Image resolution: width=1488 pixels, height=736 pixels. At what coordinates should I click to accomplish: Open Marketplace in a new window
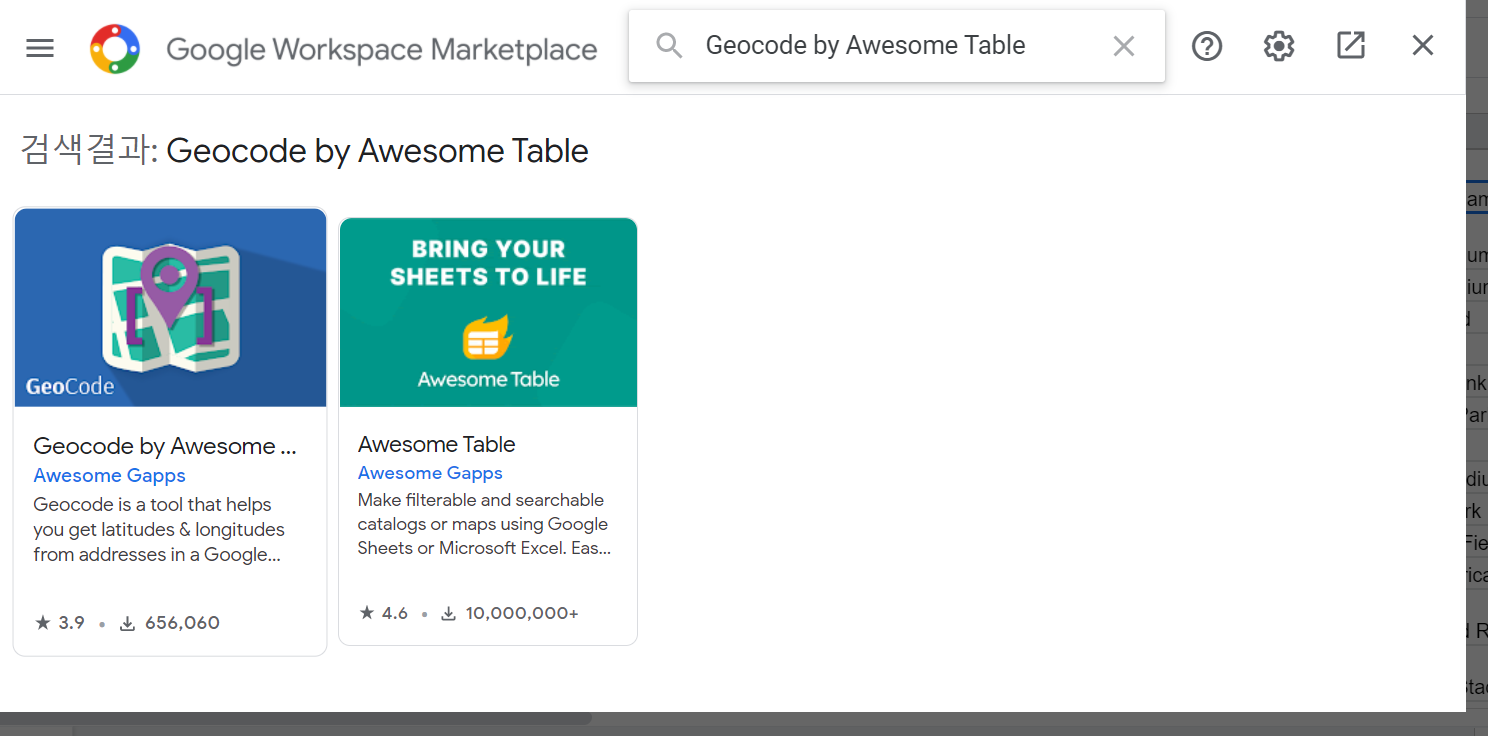click(1351, 45)
